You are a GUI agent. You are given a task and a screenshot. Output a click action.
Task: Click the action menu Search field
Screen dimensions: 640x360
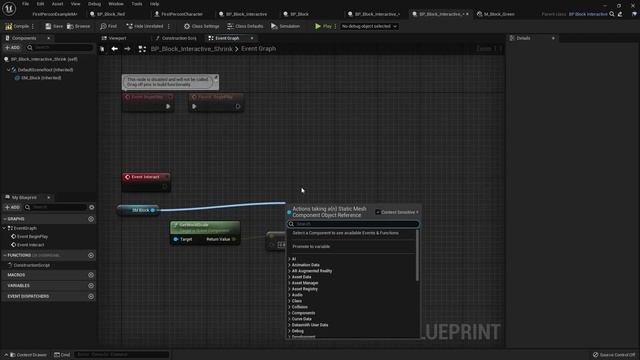click(353, 224)
